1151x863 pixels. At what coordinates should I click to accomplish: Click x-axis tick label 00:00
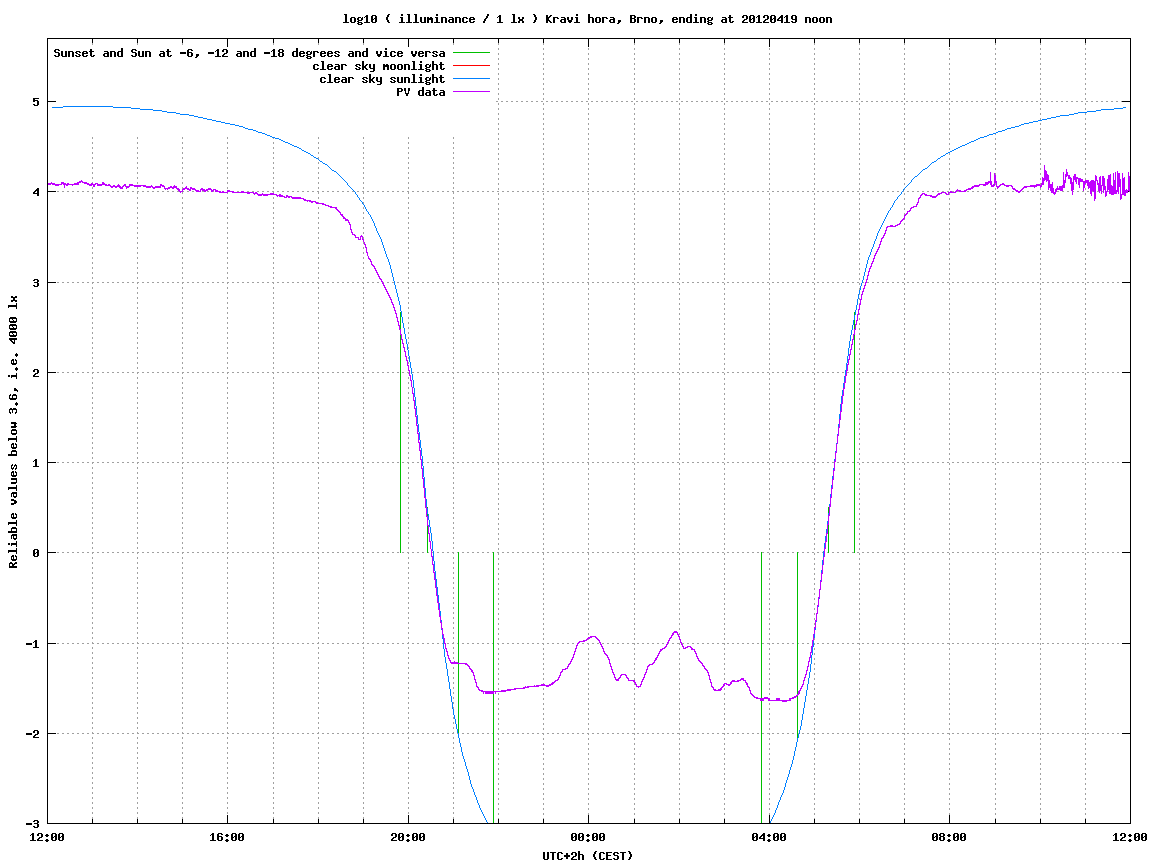click(x=589, y=837)
